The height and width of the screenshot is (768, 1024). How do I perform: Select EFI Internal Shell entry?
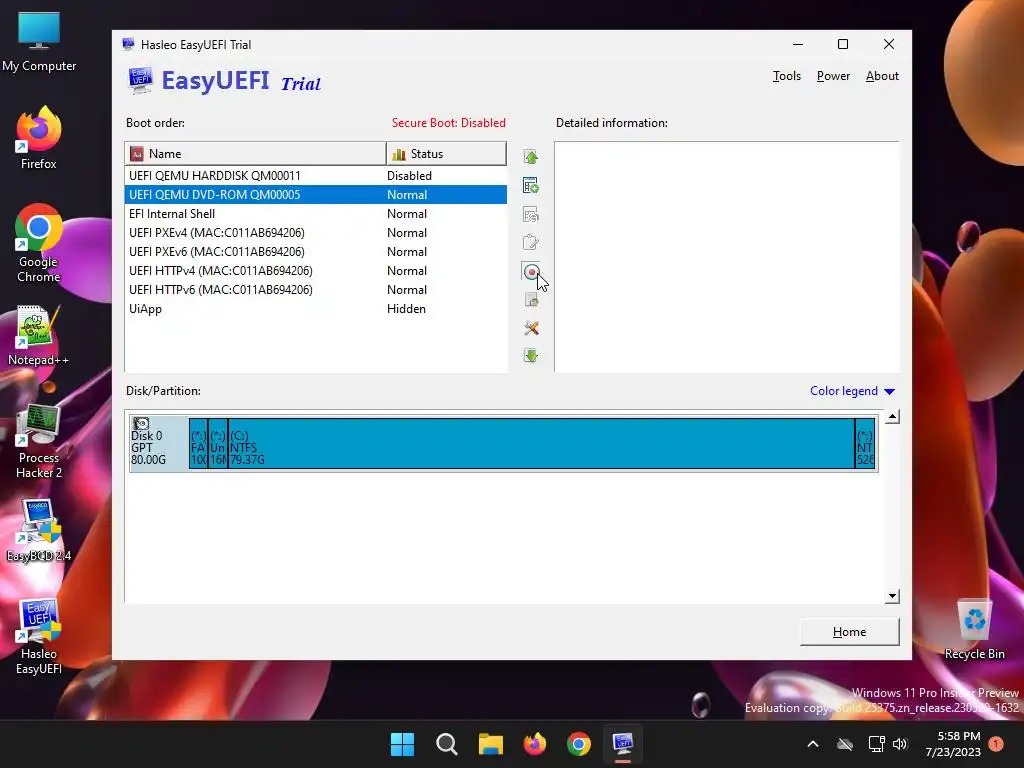click(x=315, y=214)
